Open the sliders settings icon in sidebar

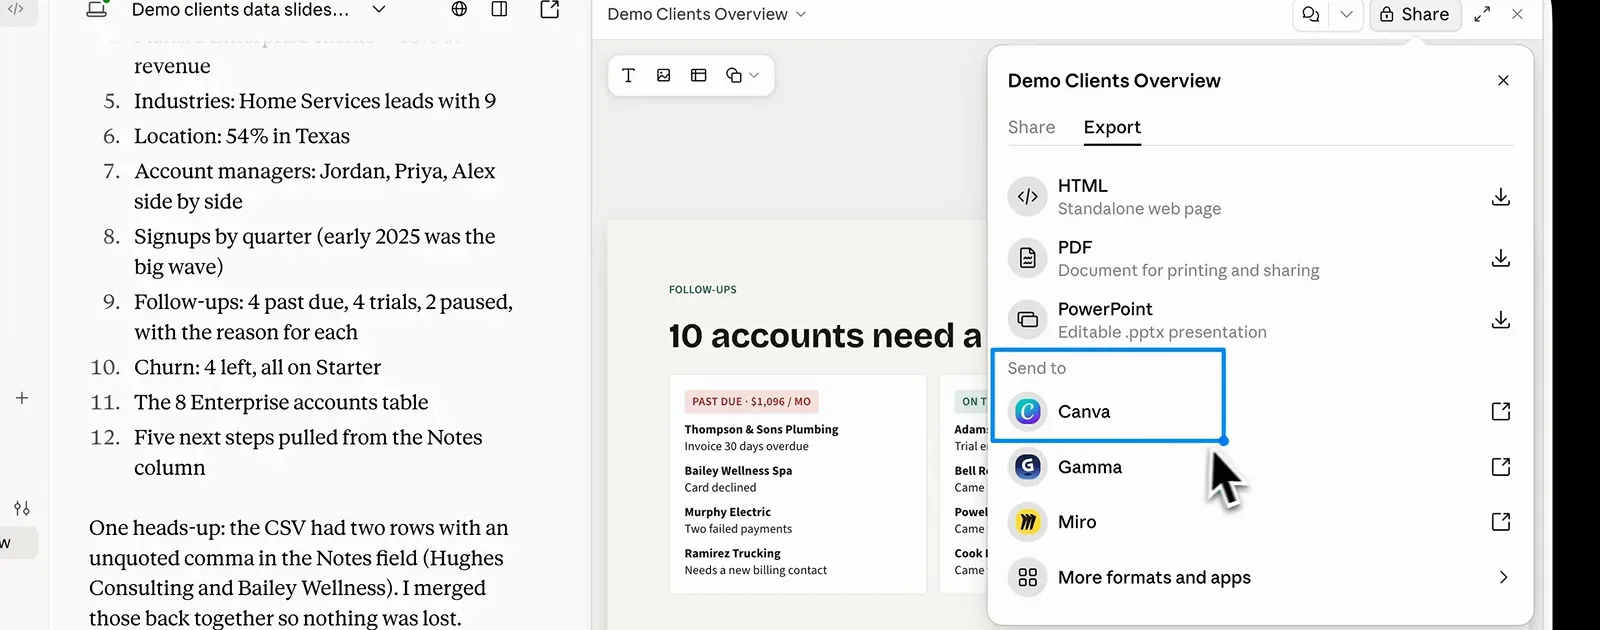(x=22, y=508)
